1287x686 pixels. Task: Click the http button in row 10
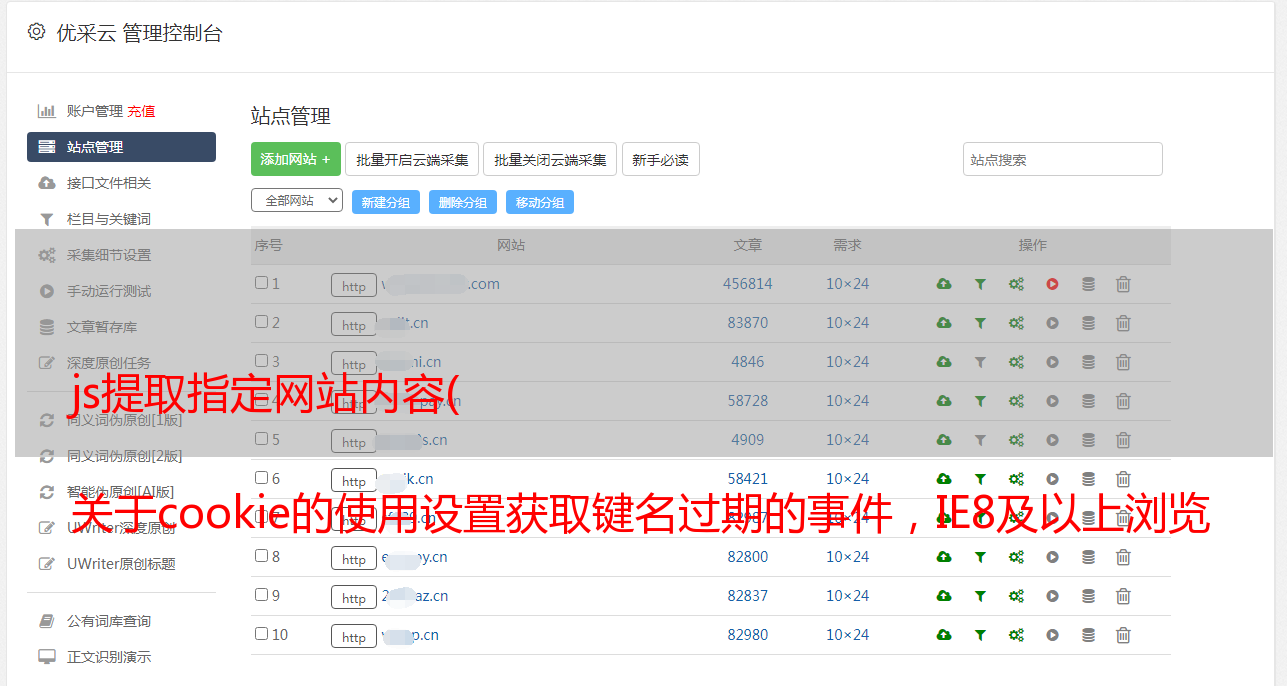[354, 637]
